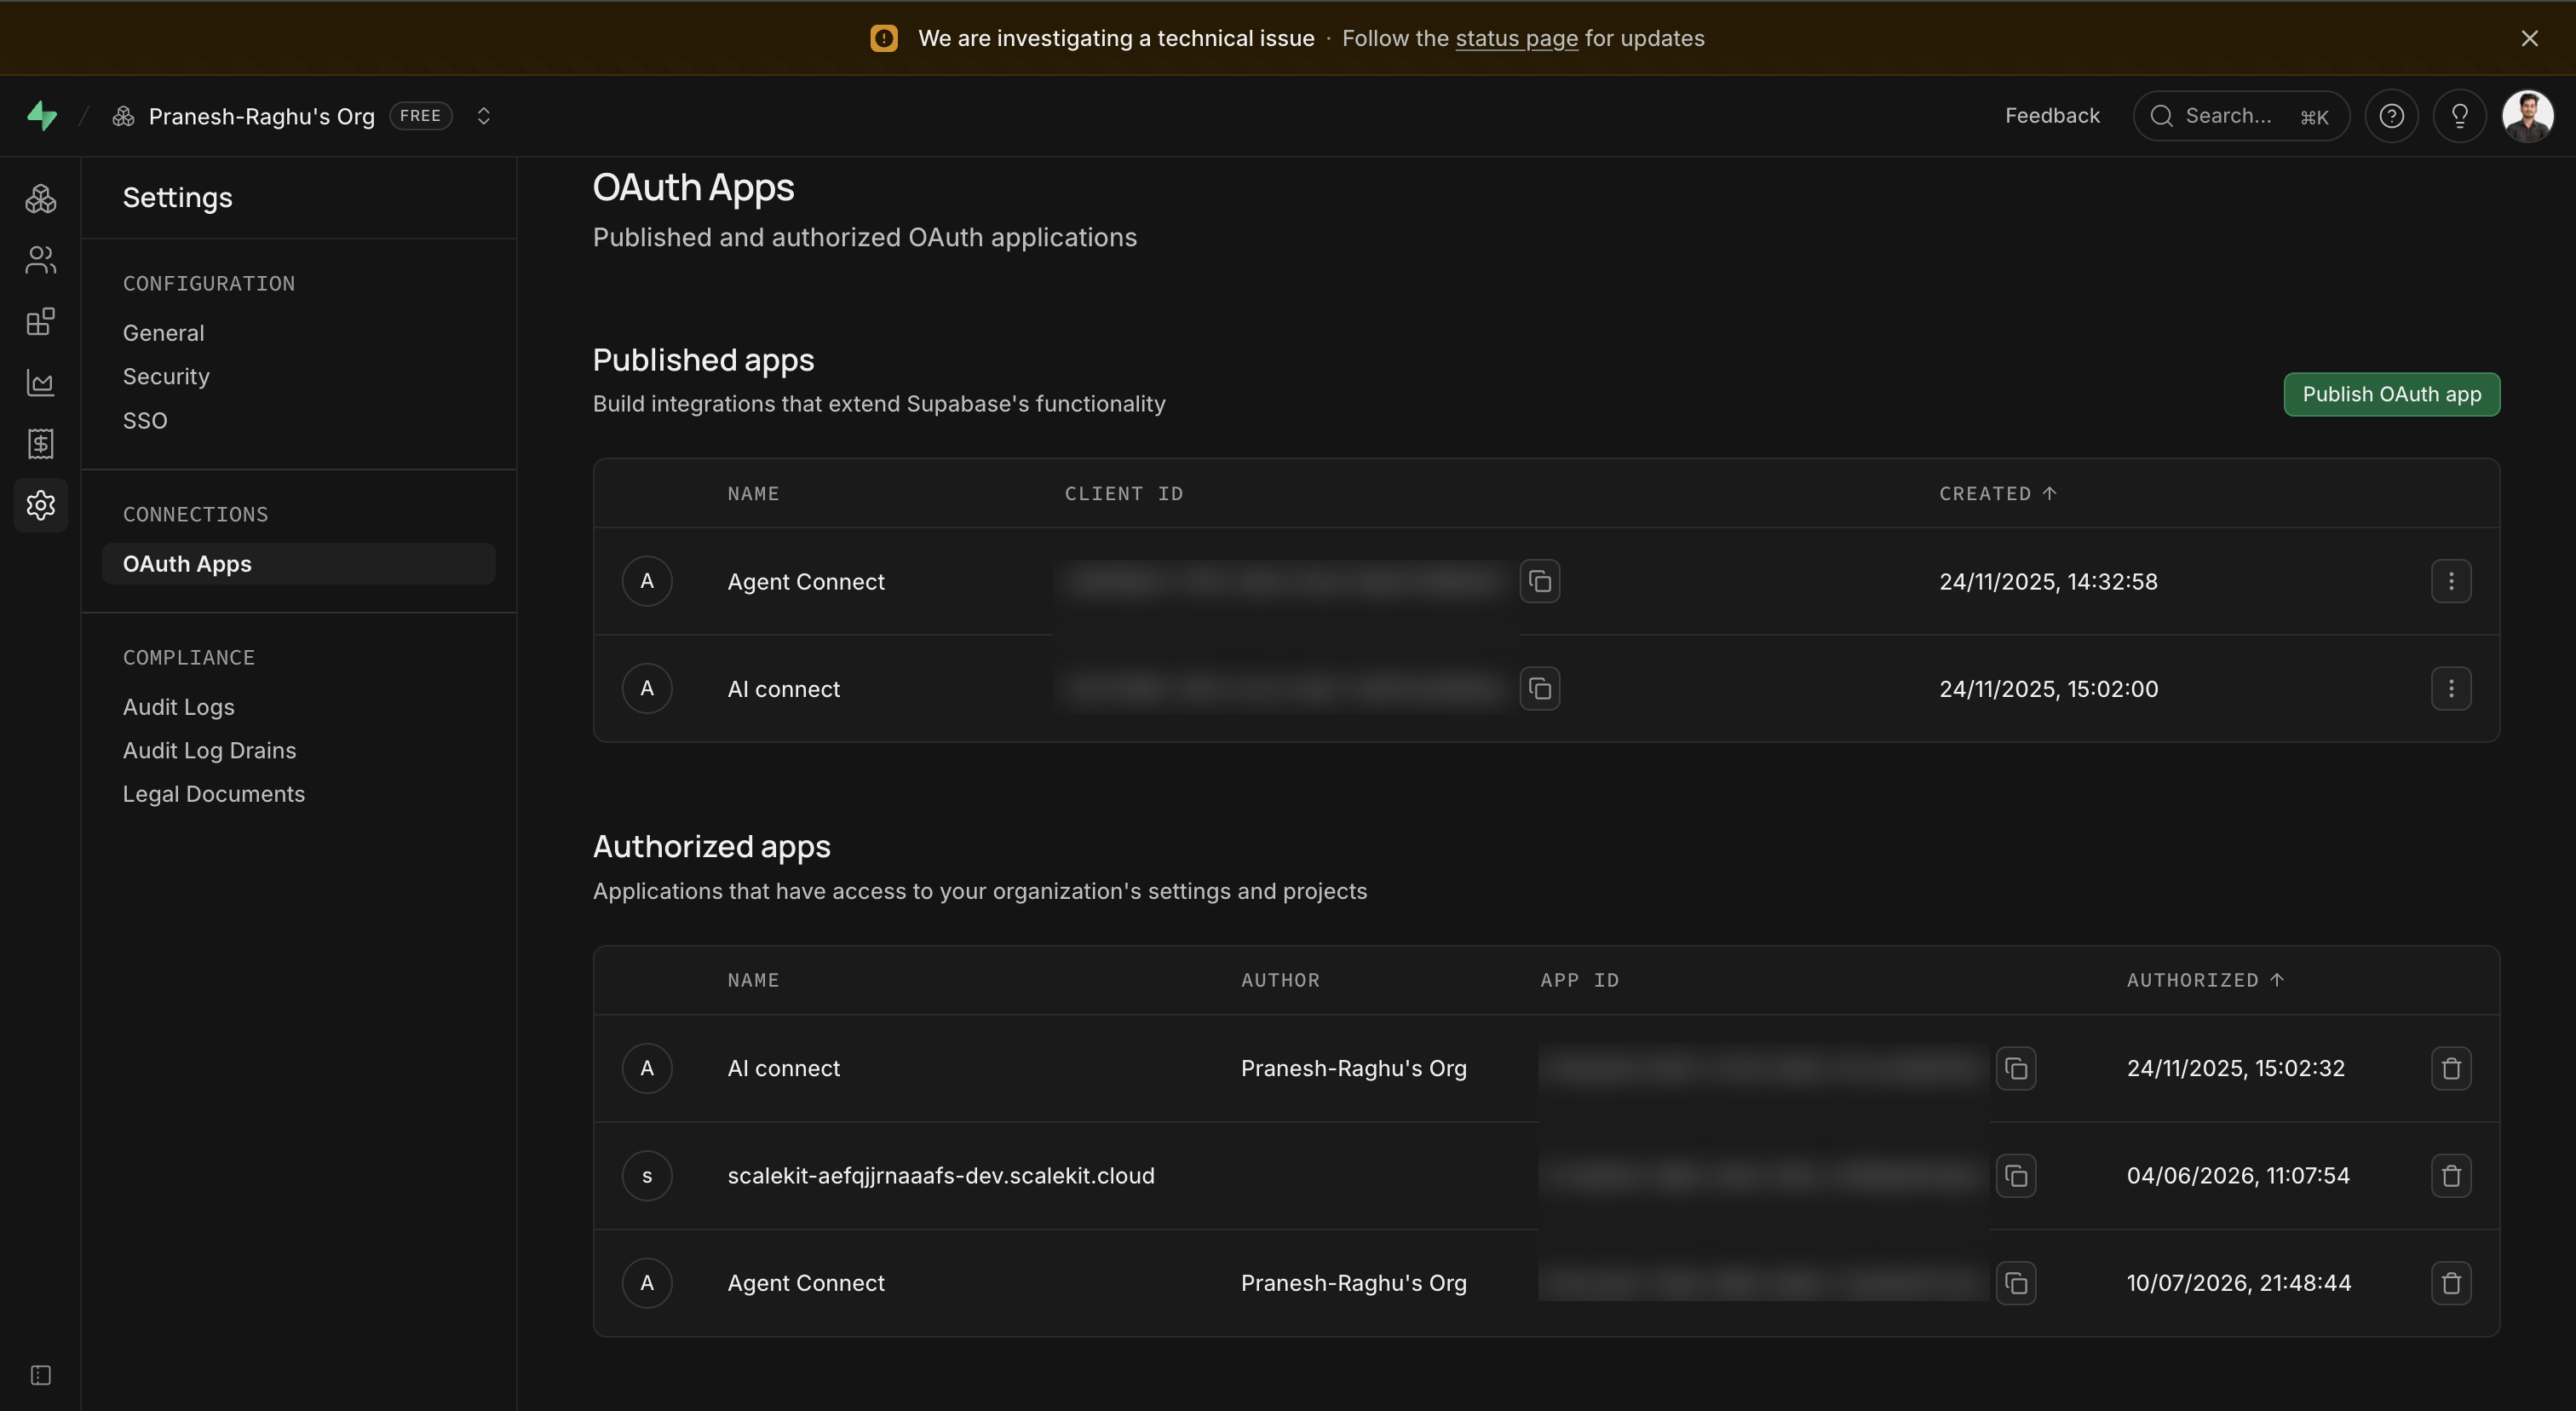Open the organization switcher chevrons
Screen dimensions: 2576x1411
pyautogui.click(x=484, y=116)
